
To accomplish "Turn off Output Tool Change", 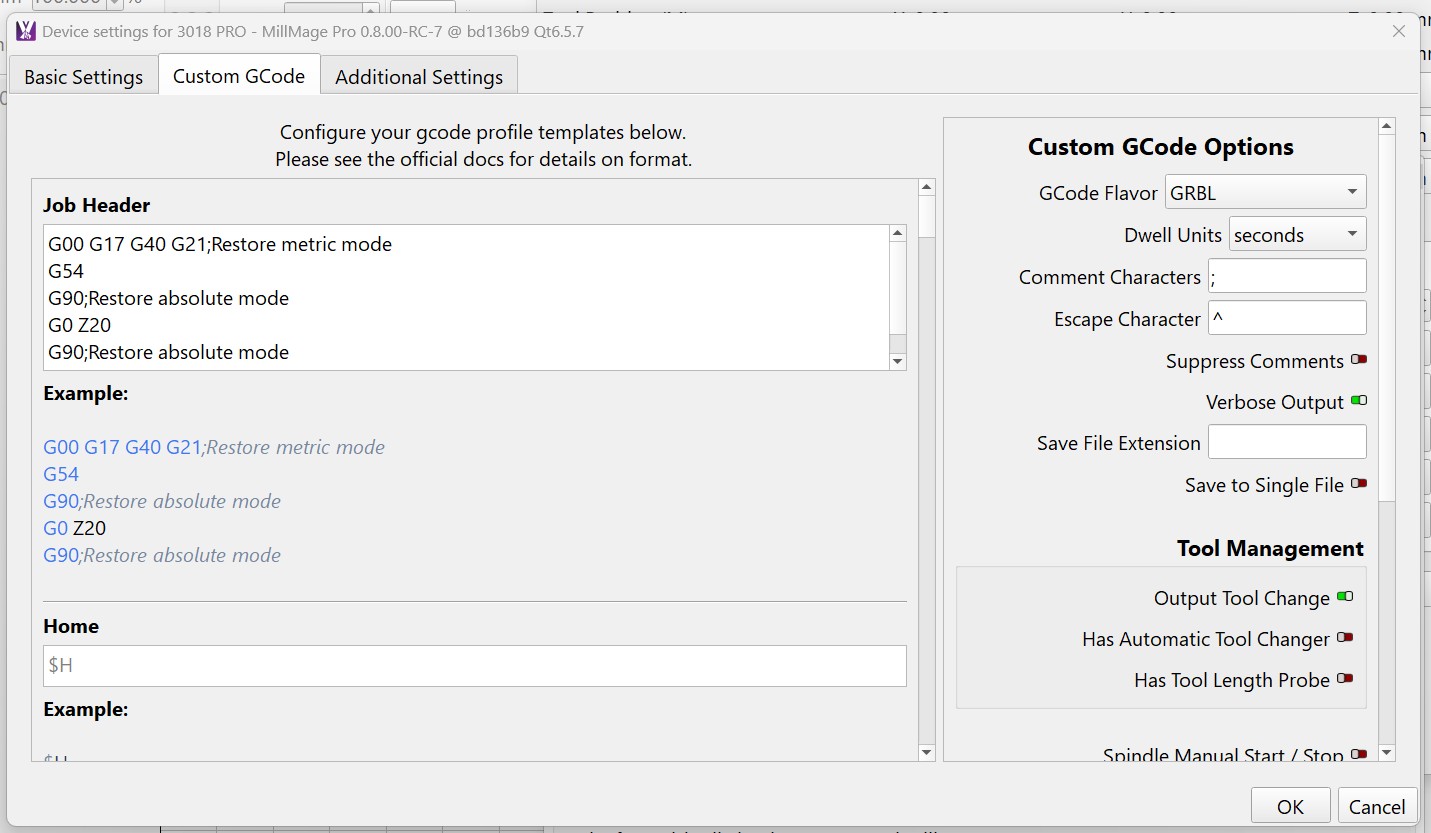I will (x=1344, y=597).
